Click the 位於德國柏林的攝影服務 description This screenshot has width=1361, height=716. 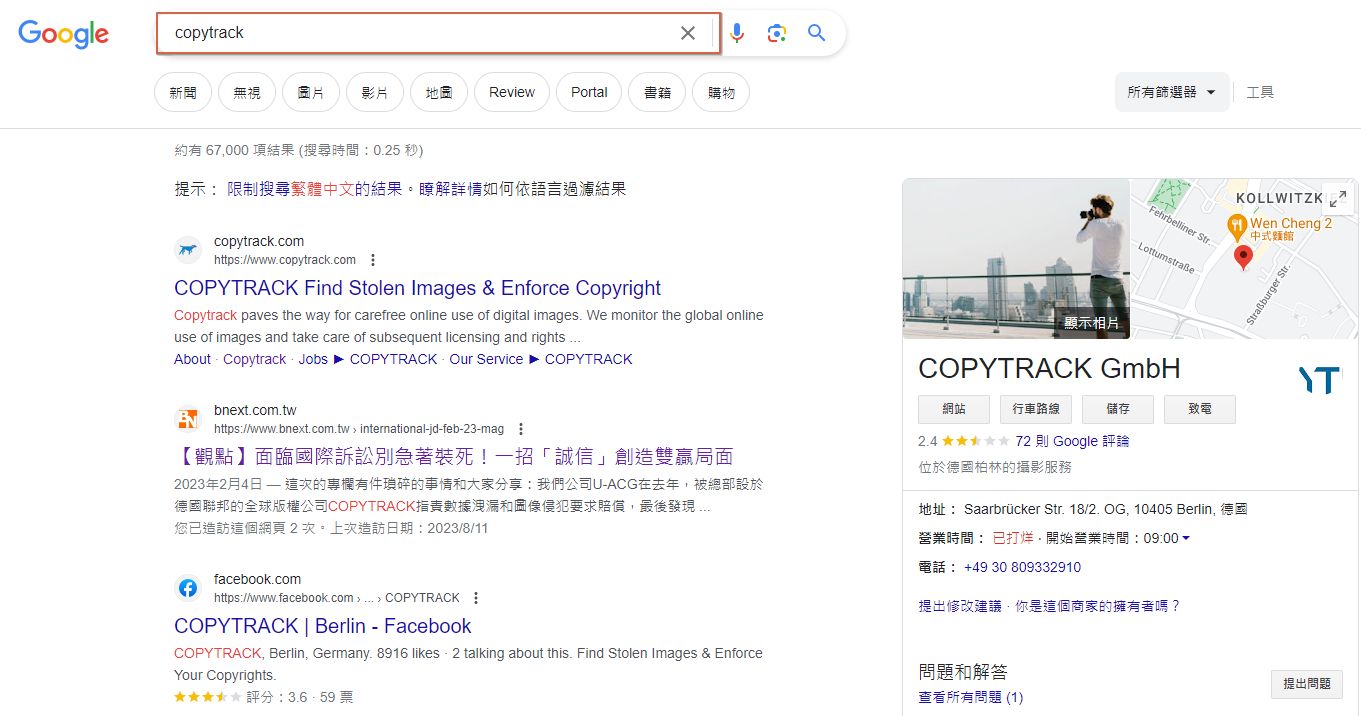995,467
